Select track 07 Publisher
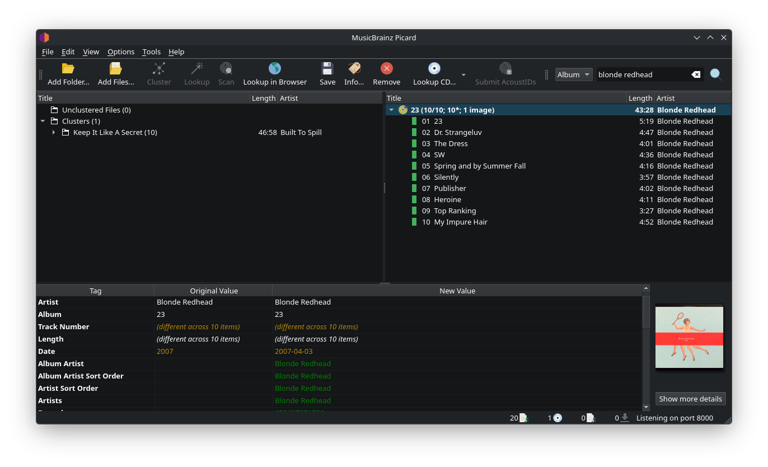Screen dimensions: 768x467 [x=558, y=189]
